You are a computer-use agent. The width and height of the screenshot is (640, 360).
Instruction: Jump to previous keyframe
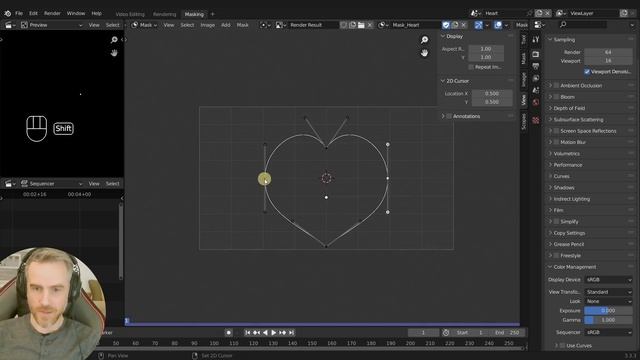256,333
